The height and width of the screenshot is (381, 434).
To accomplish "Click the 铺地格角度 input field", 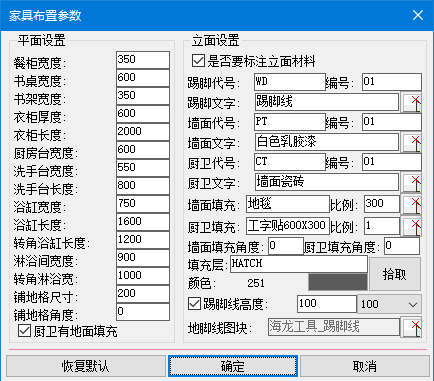I will coord(143,312).
